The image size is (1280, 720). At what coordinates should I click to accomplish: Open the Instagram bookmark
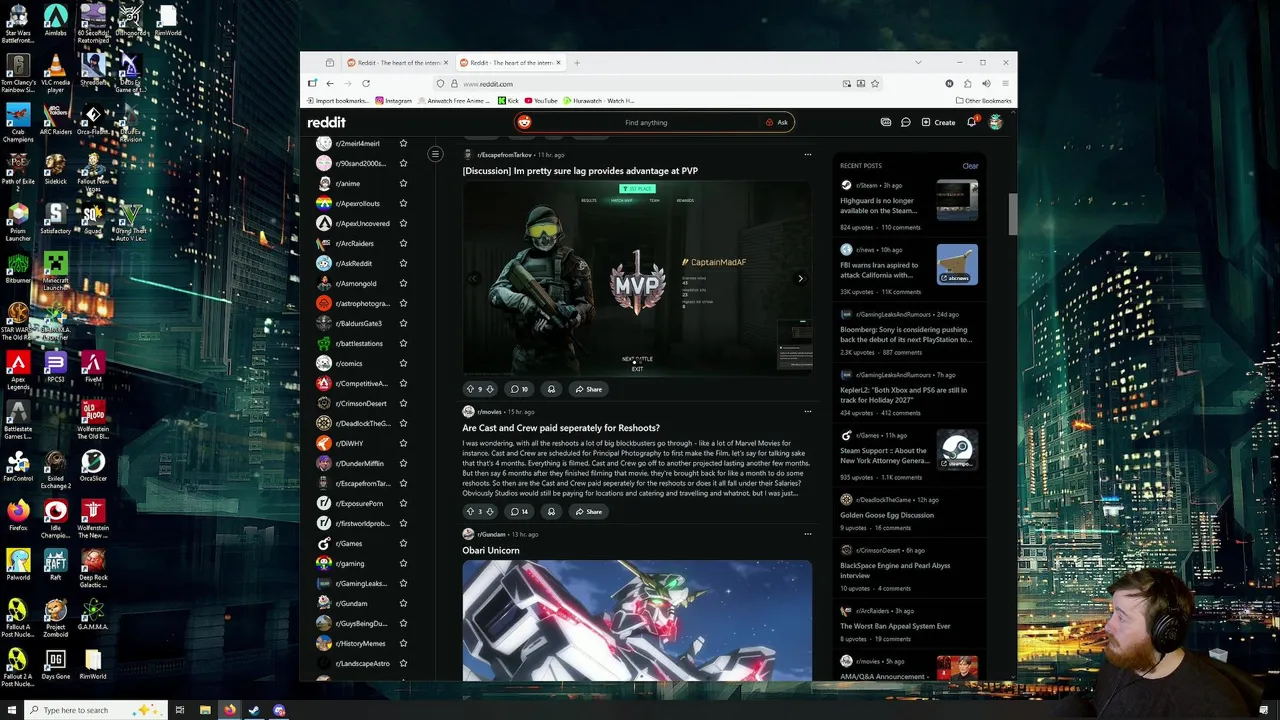(x=393, y=101)
